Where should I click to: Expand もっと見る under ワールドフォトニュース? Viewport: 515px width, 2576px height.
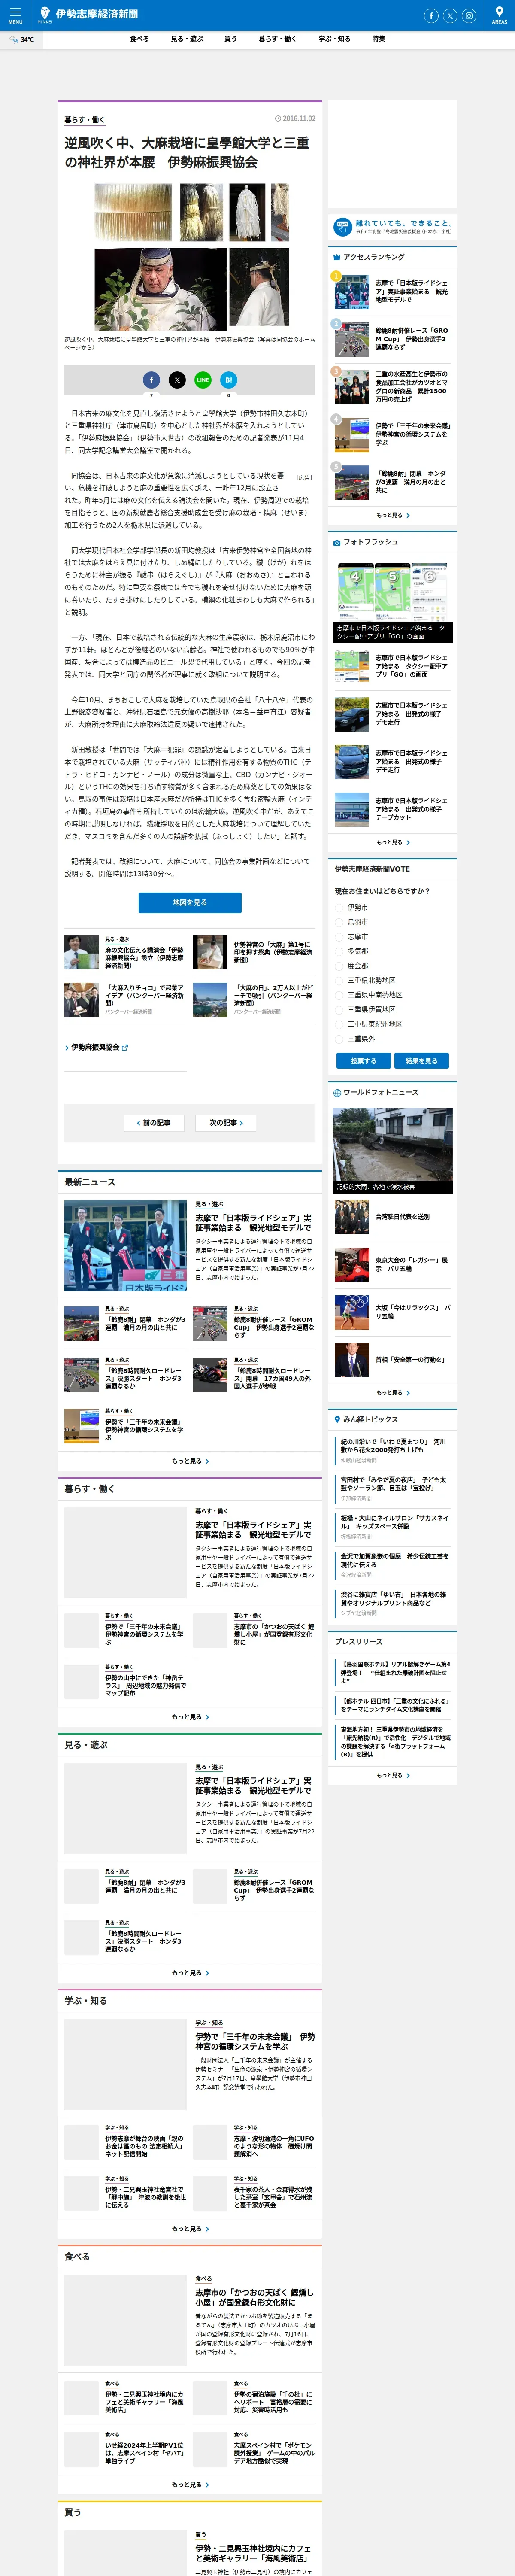click(393, 1393)
